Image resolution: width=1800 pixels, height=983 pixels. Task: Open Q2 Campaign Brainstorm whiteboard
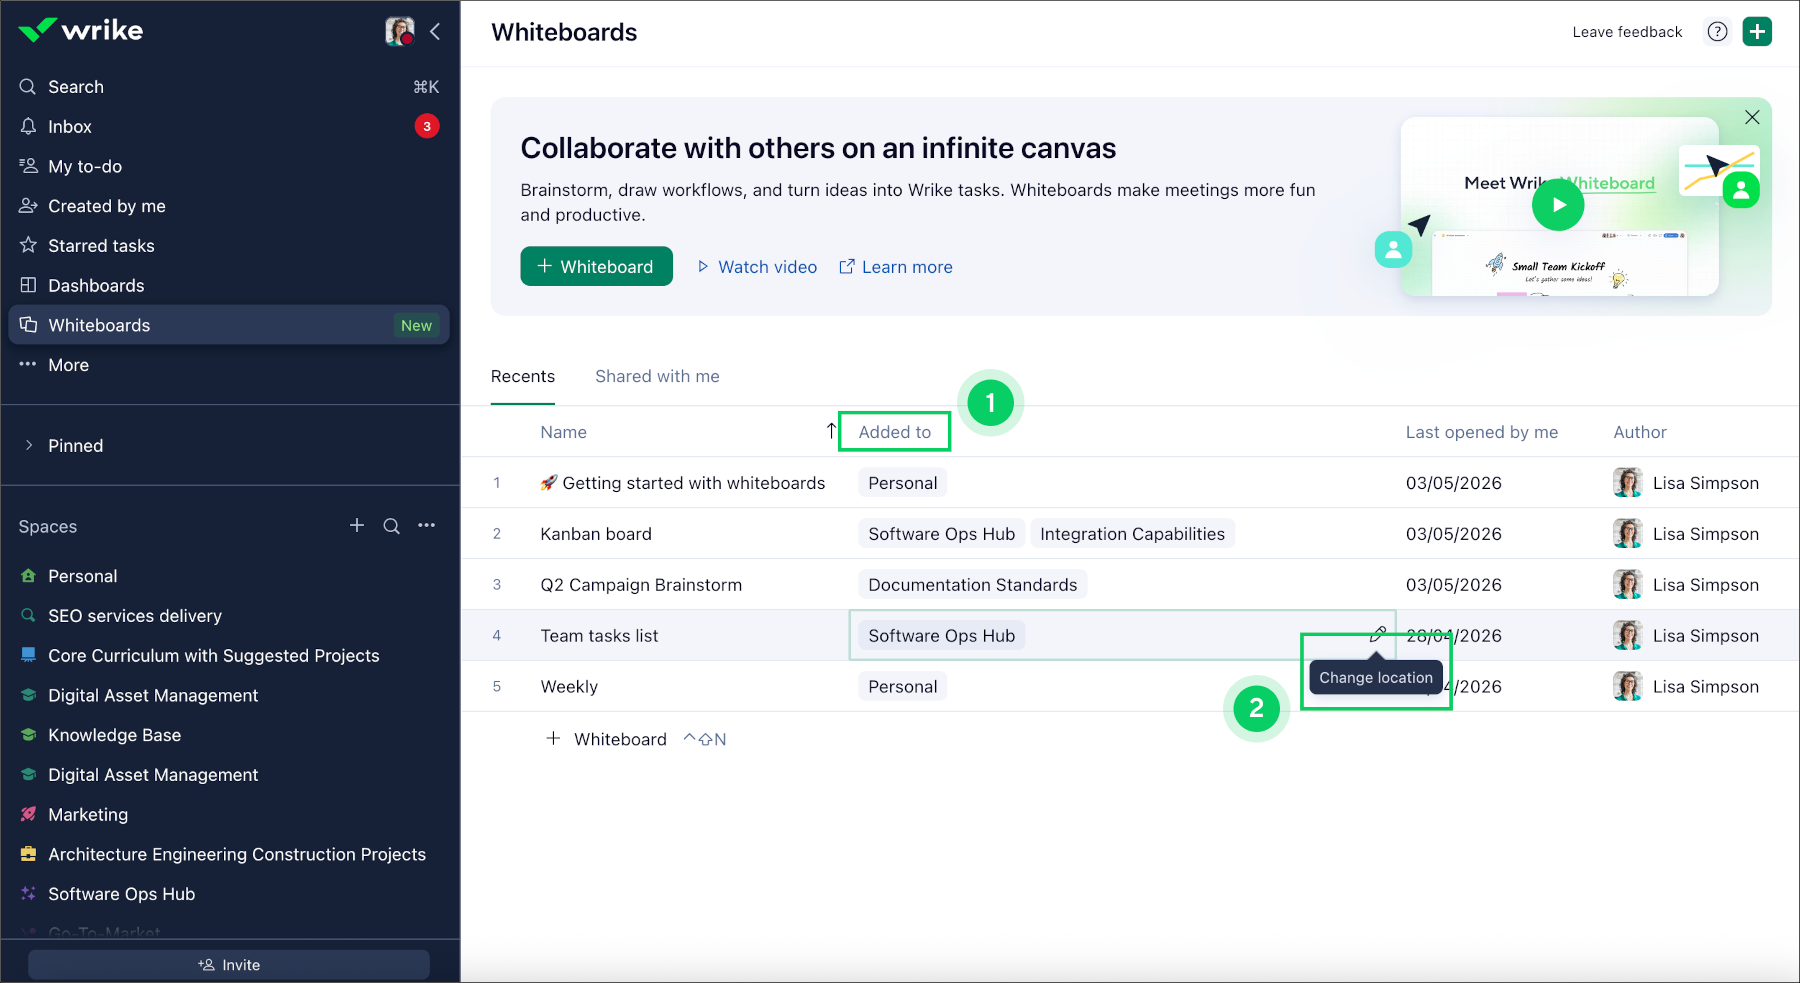click(x=641, y=585)
